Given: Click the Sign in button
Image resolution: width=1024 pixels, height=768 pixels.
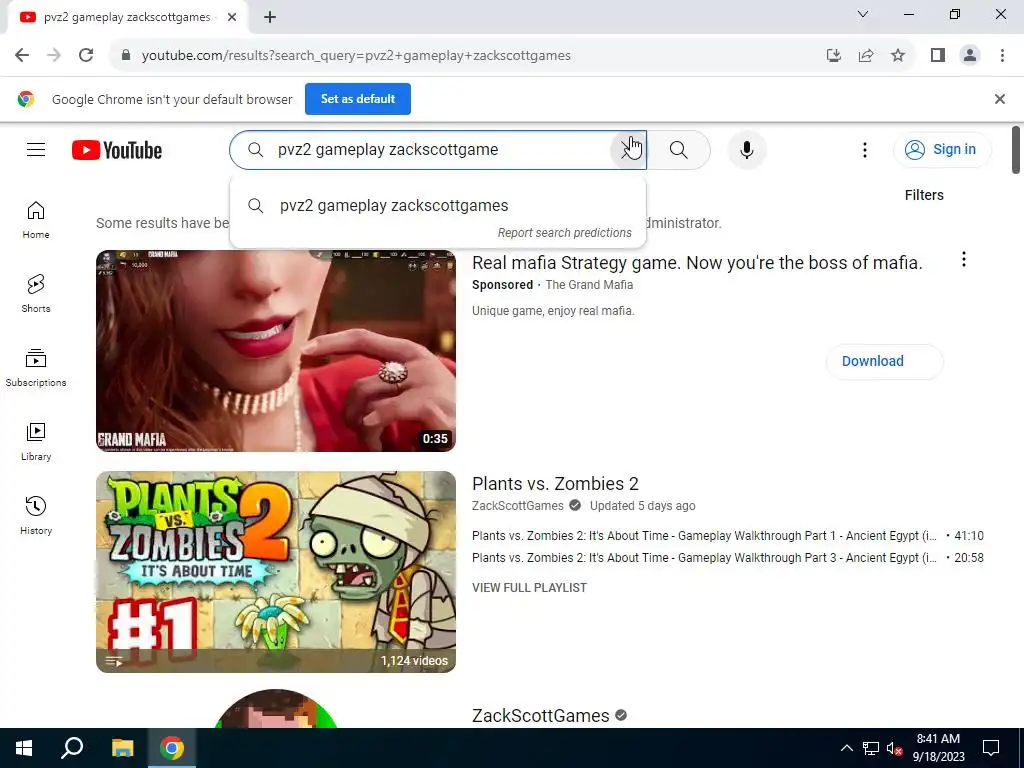Looking at the screenshot, I should (942, 150).
